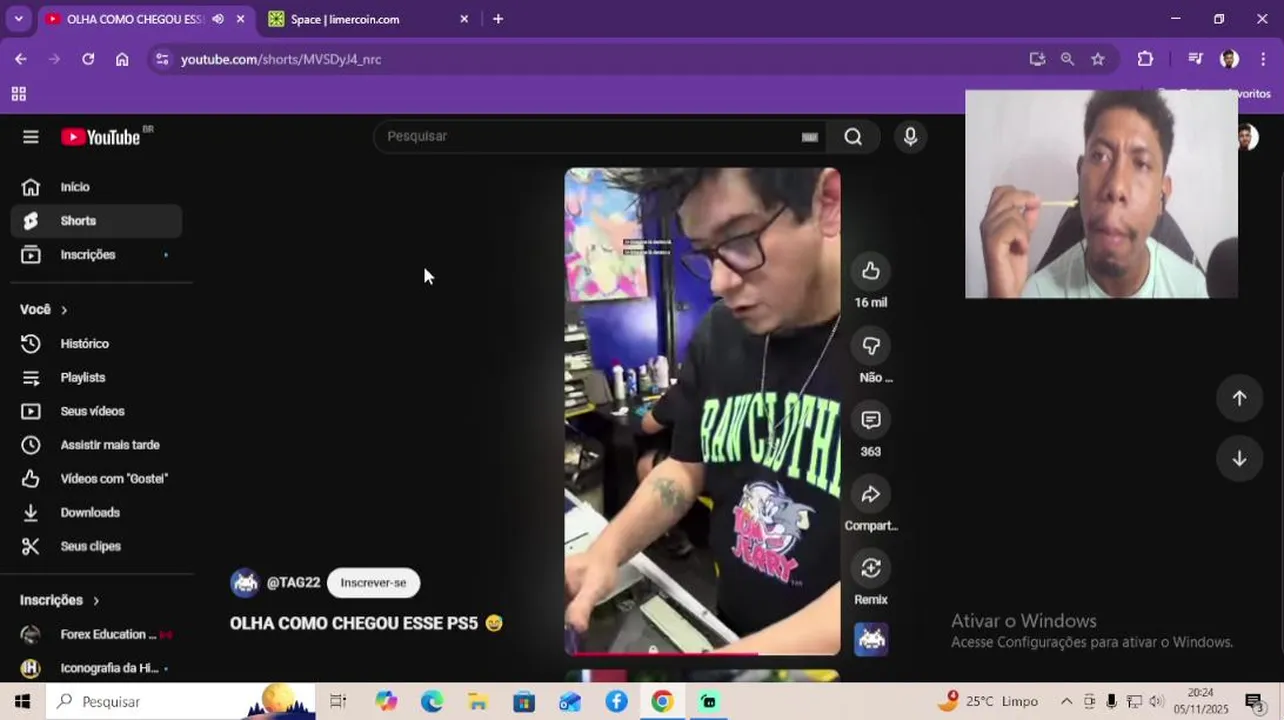The image size is (1284, 720).
Task: Click the address bar URL
Action: (x=281, y=60)
